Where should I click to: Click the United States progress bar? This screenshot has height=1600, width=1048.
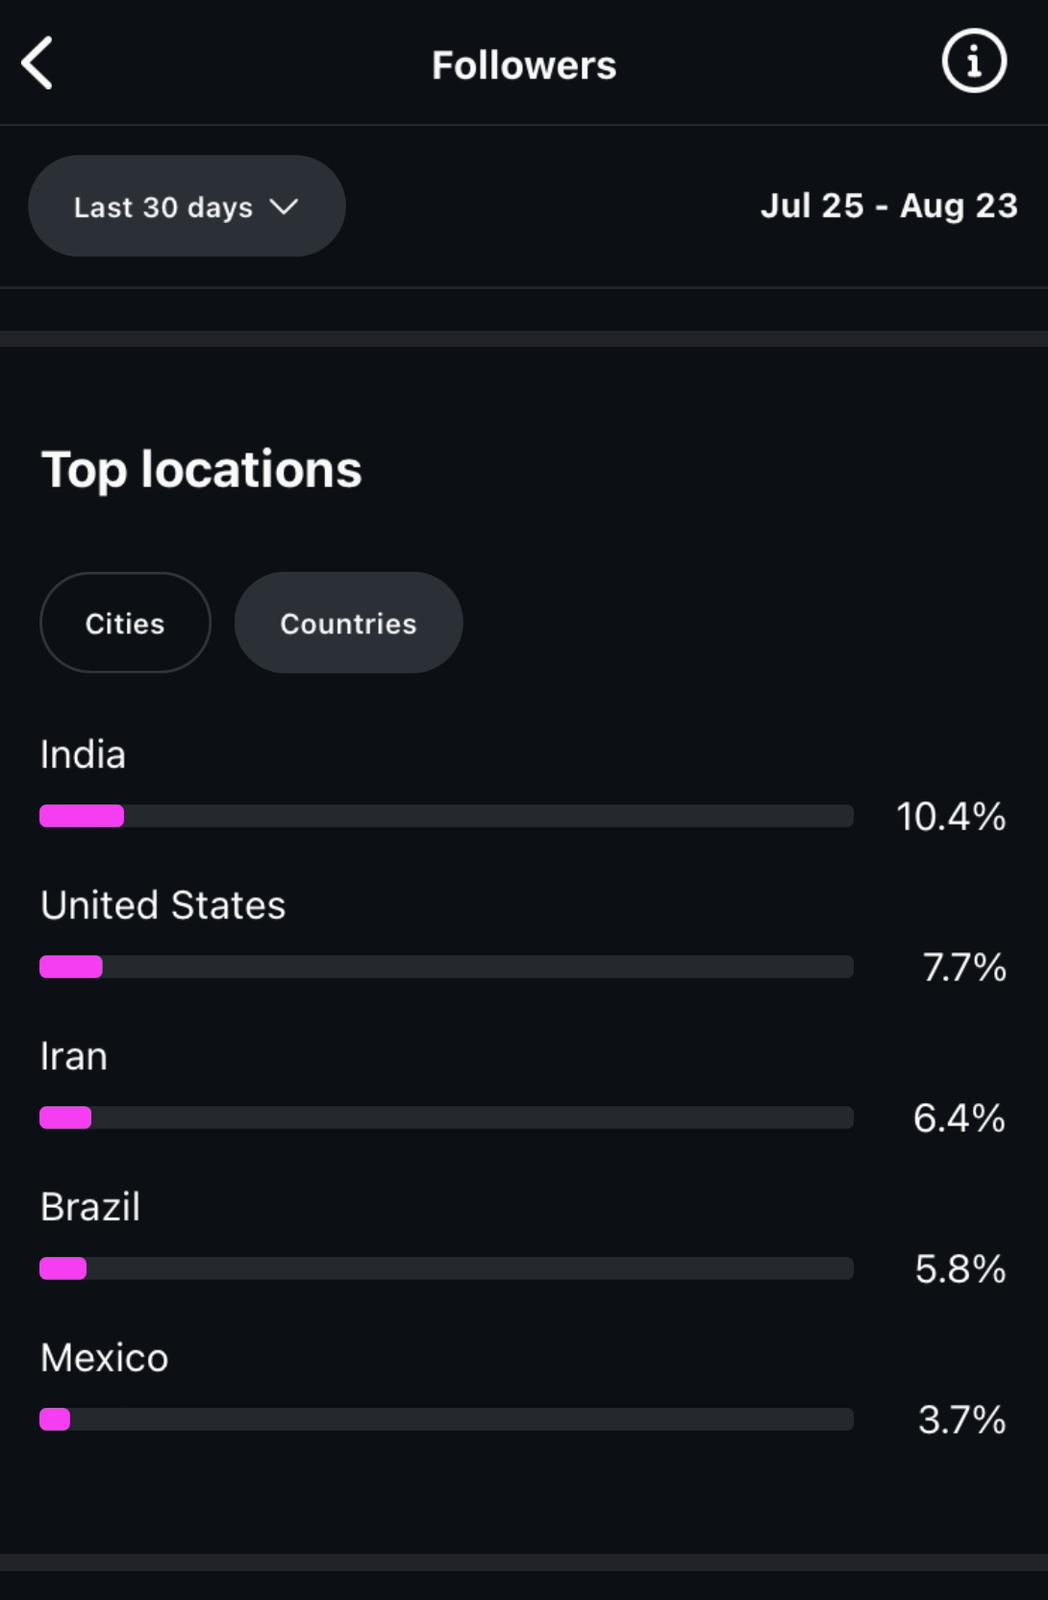(446, 967)
